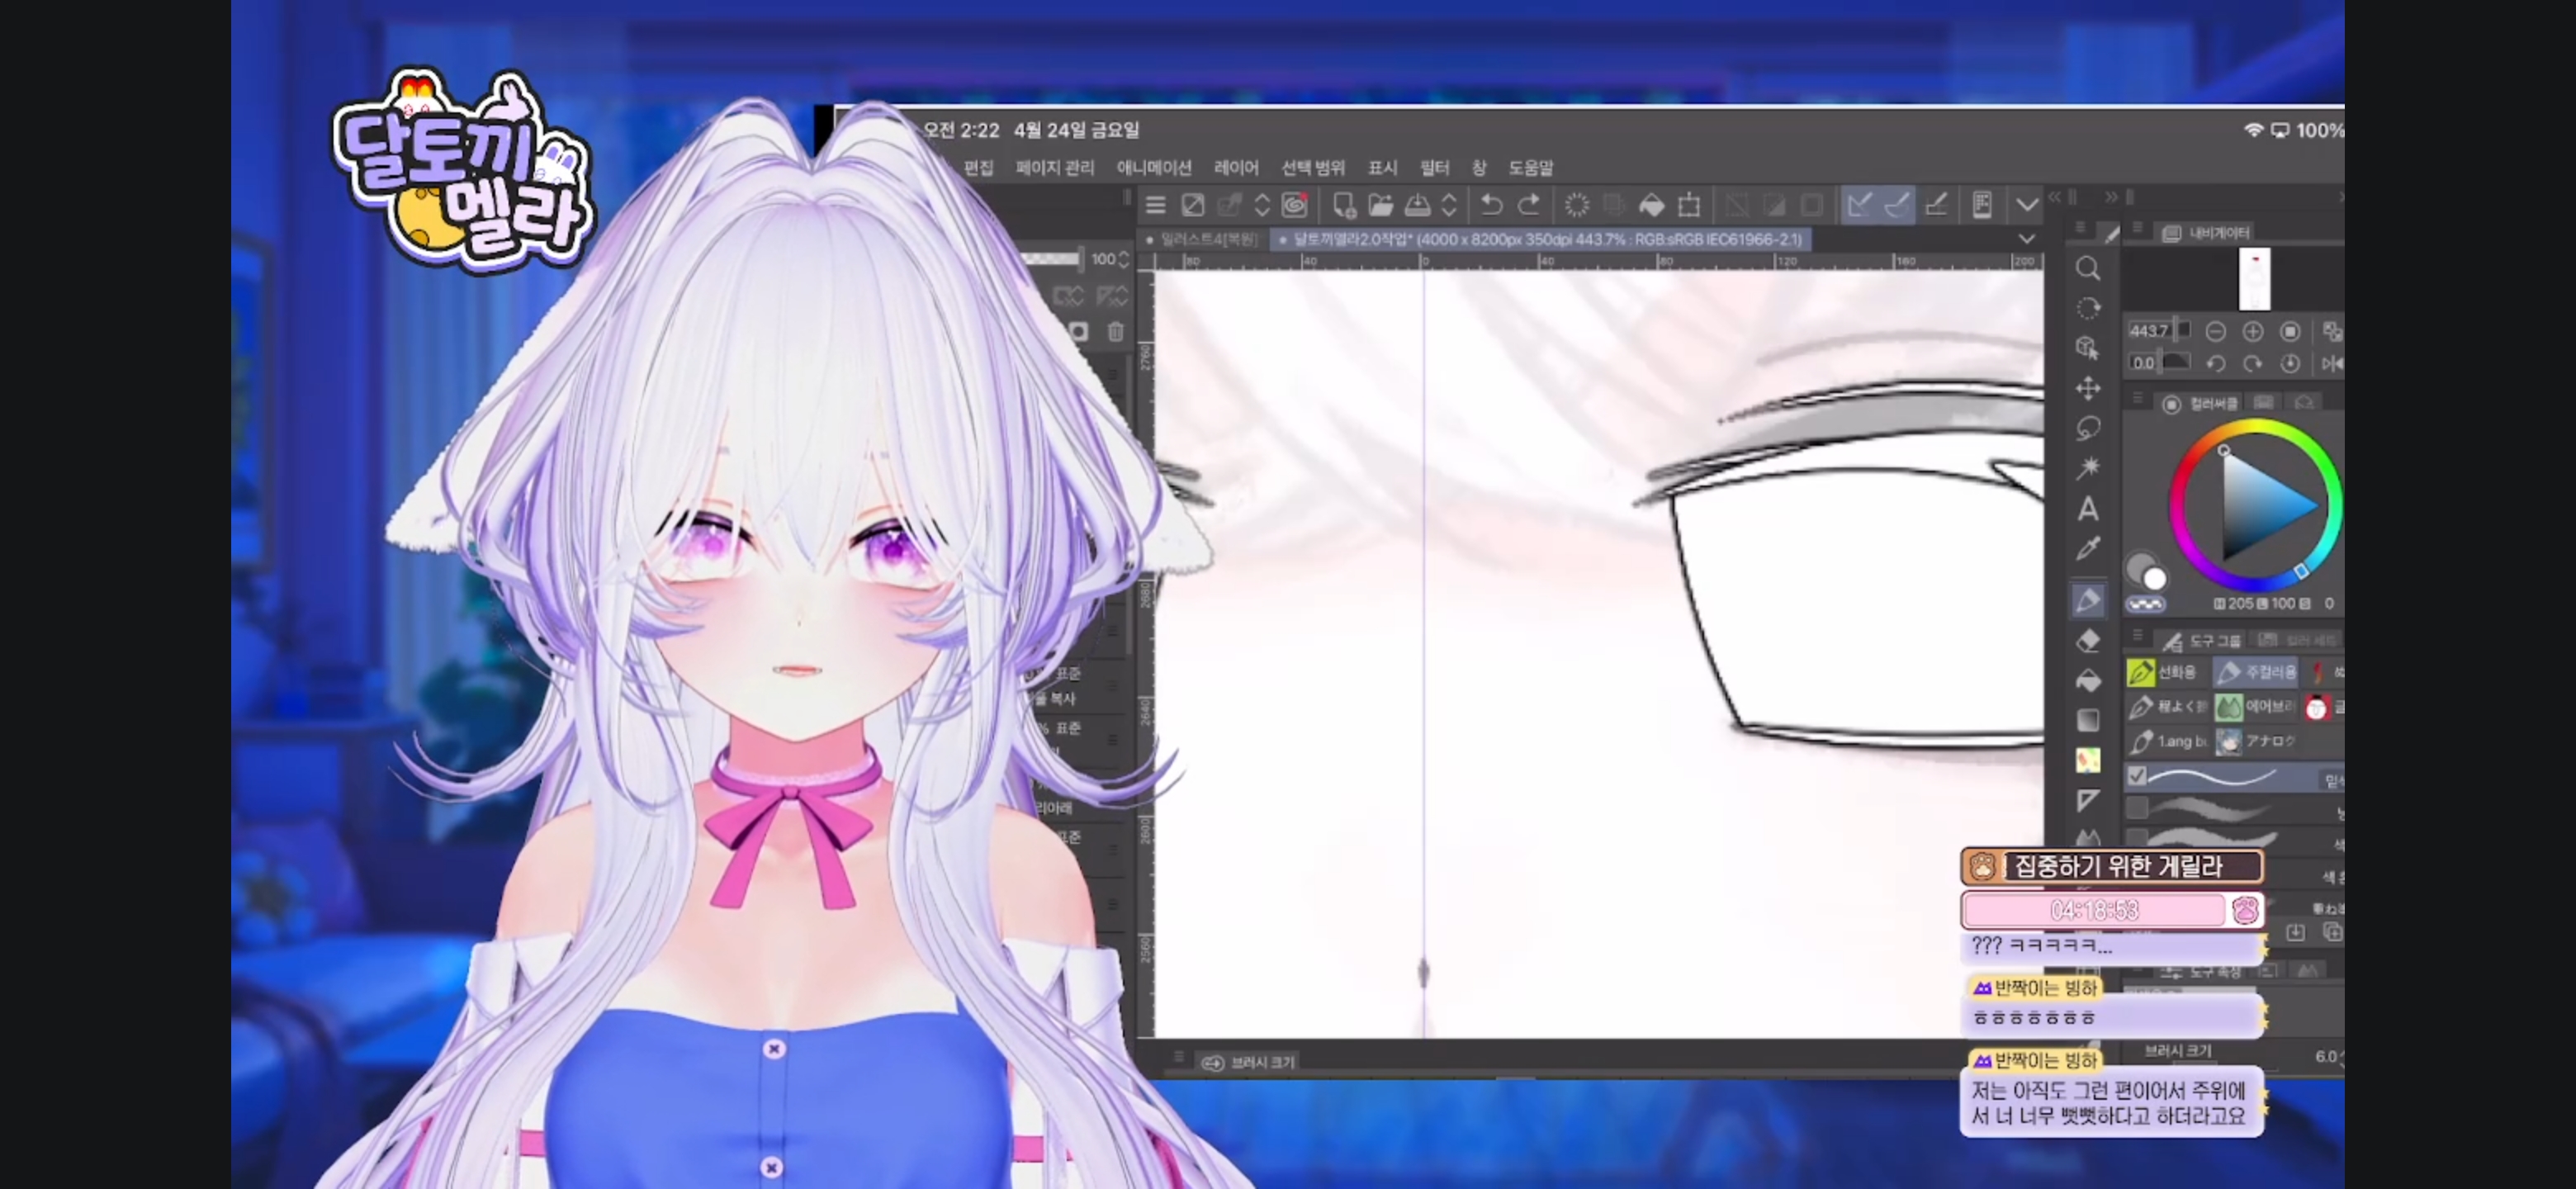Select the Pen tool in the tool palette
This screenshot has width=2576, height=1189.
[2087, 600]
